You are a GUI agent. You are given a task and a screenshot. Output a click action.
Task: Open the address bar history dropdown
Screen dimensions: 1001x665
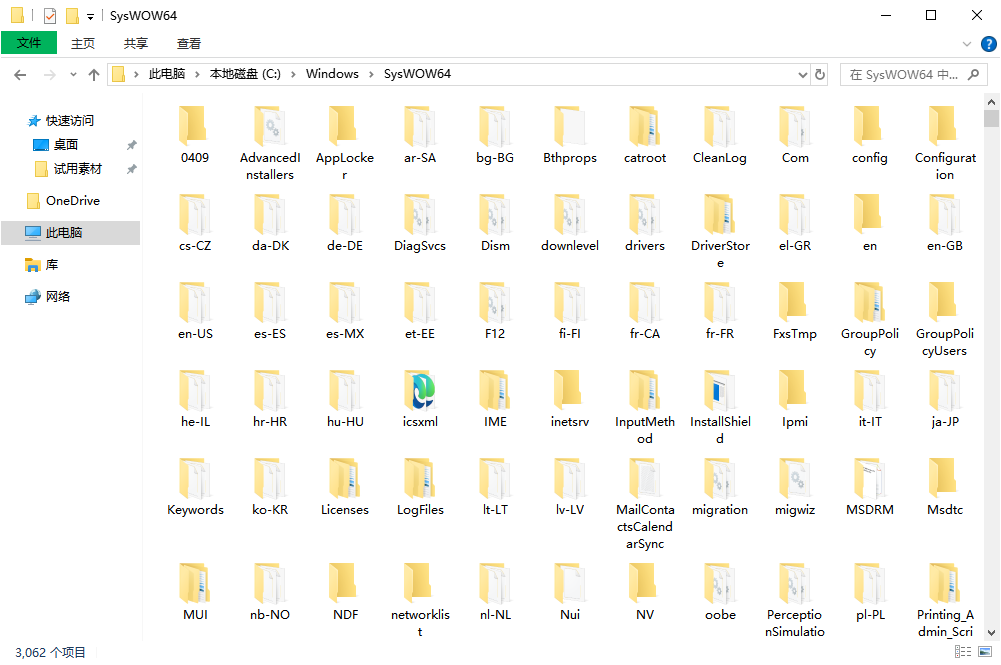(802, 75)
